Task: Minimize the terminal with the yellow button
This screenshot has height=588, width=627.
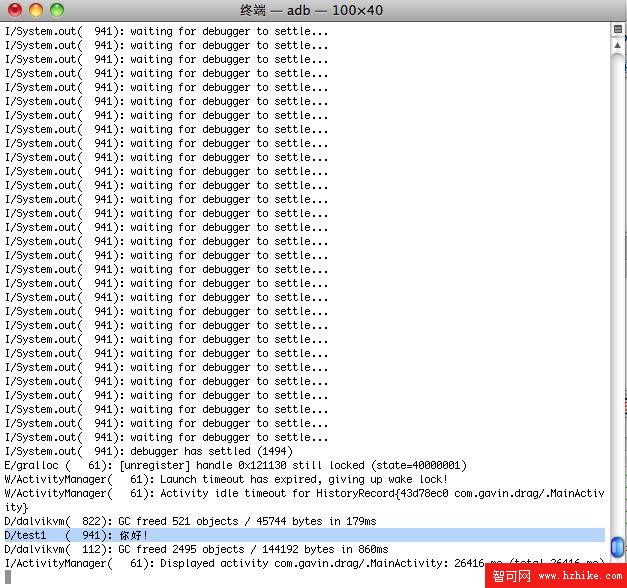Action: (x=36, y=10)
